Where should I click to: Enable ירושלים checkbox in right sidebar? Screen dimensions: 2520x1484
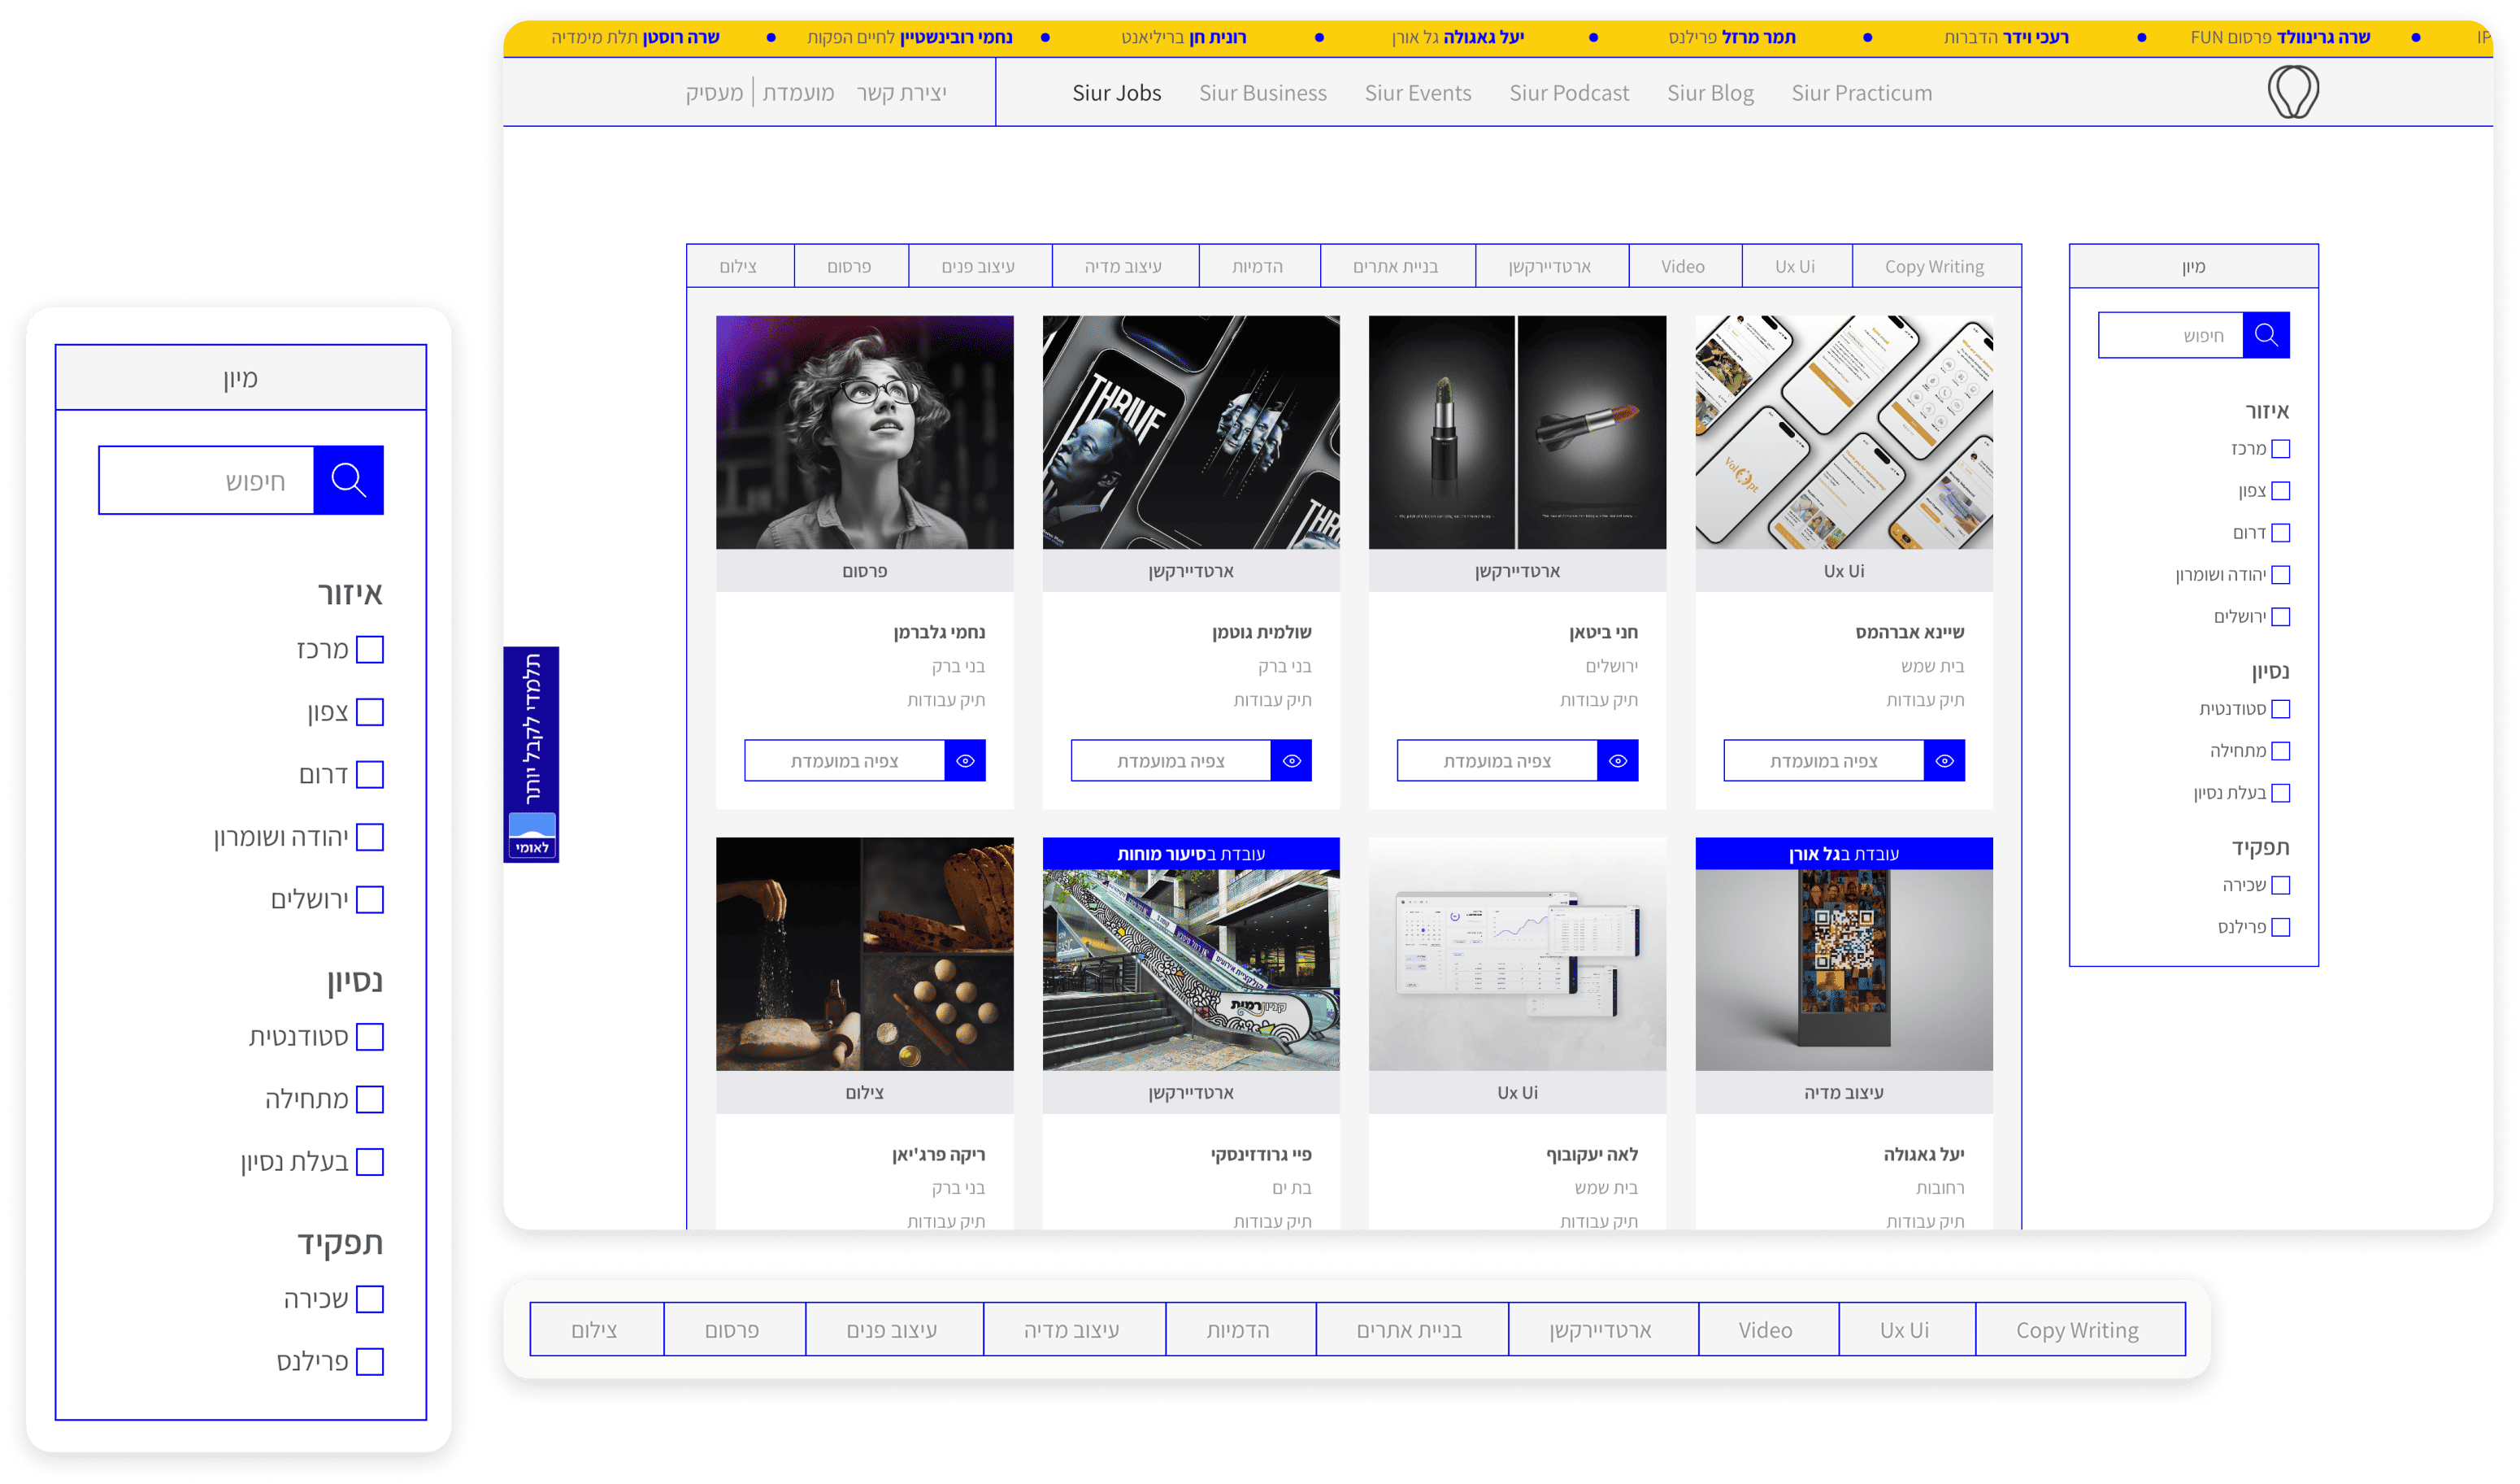tap(2280, 617)
